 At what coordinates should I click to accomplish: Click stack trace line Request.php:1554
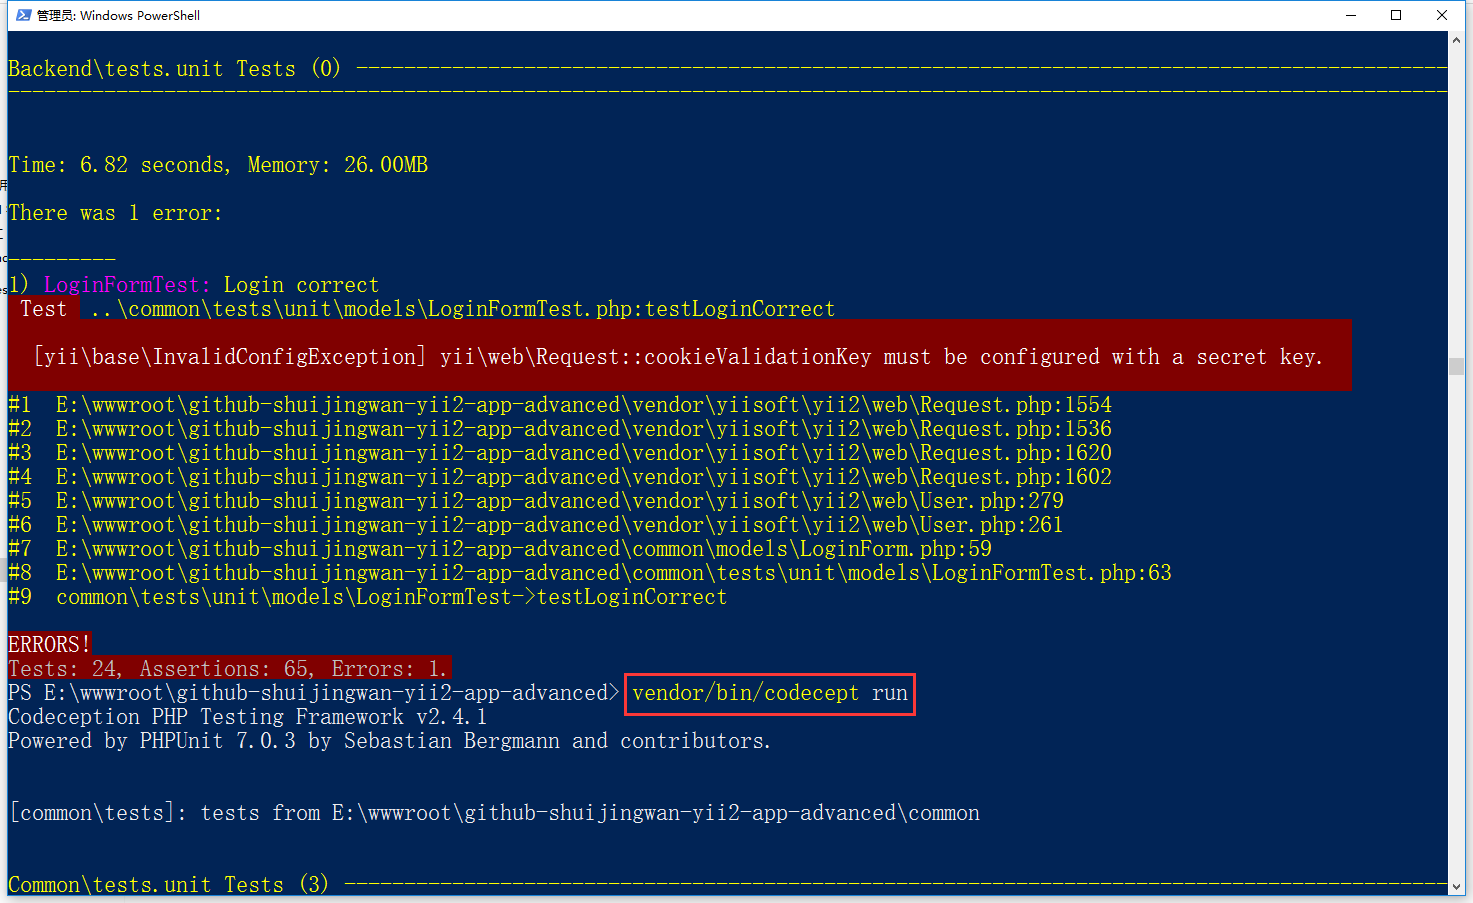tap(583, 405)
